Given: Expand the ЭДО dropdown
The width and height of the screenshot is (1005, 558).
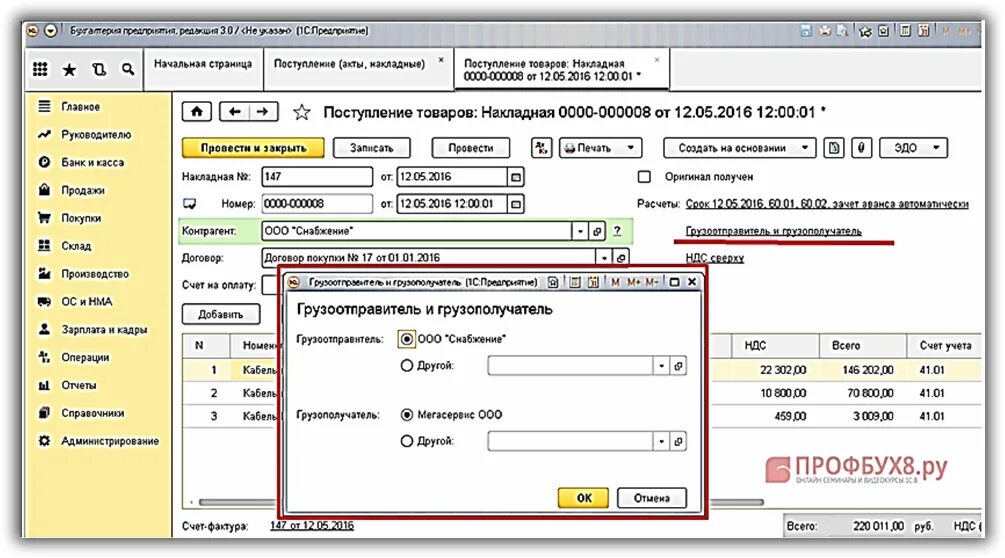Looking at the screenshot, I should (936, 148).
